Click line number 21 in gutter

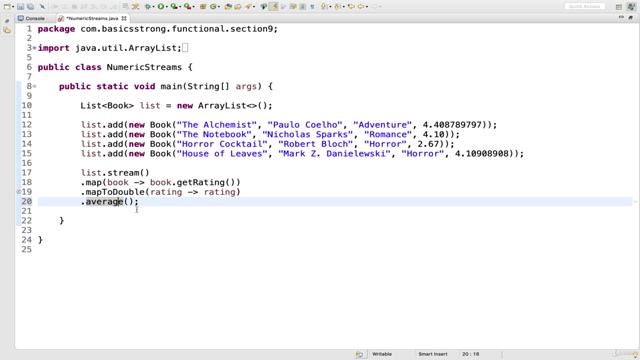27,211
